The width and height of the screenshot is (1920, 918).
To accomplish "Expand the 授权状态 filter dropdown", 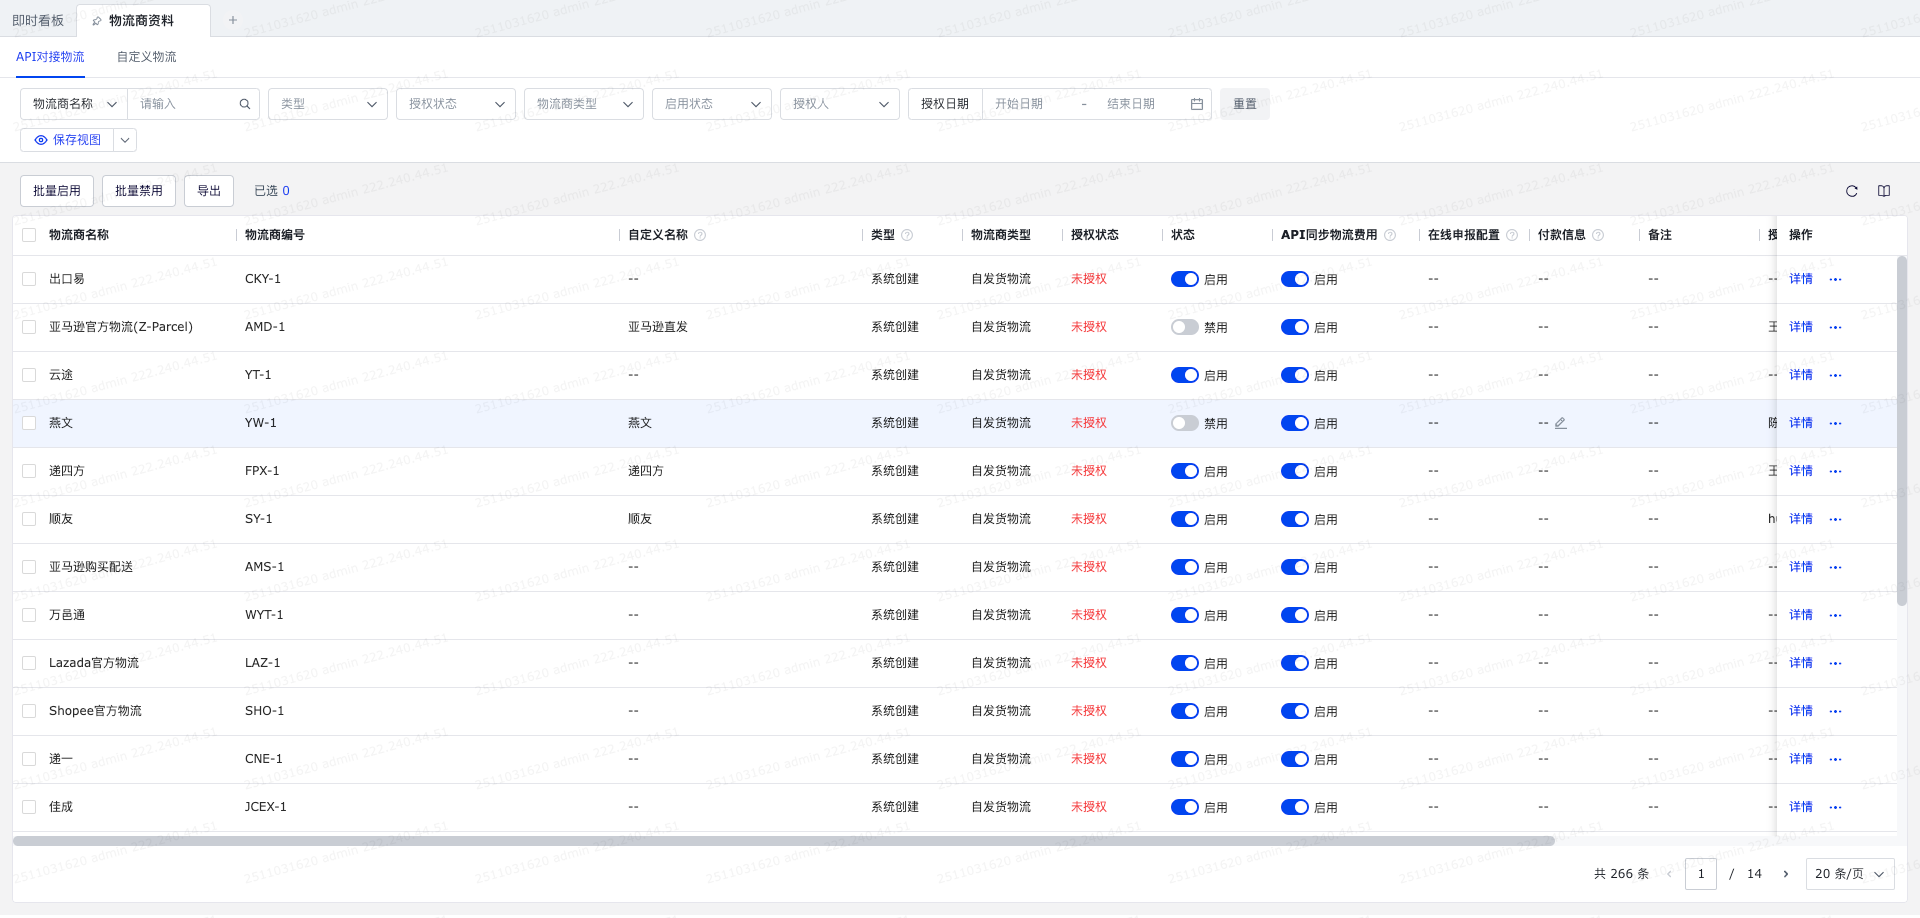I will point(456,104).
